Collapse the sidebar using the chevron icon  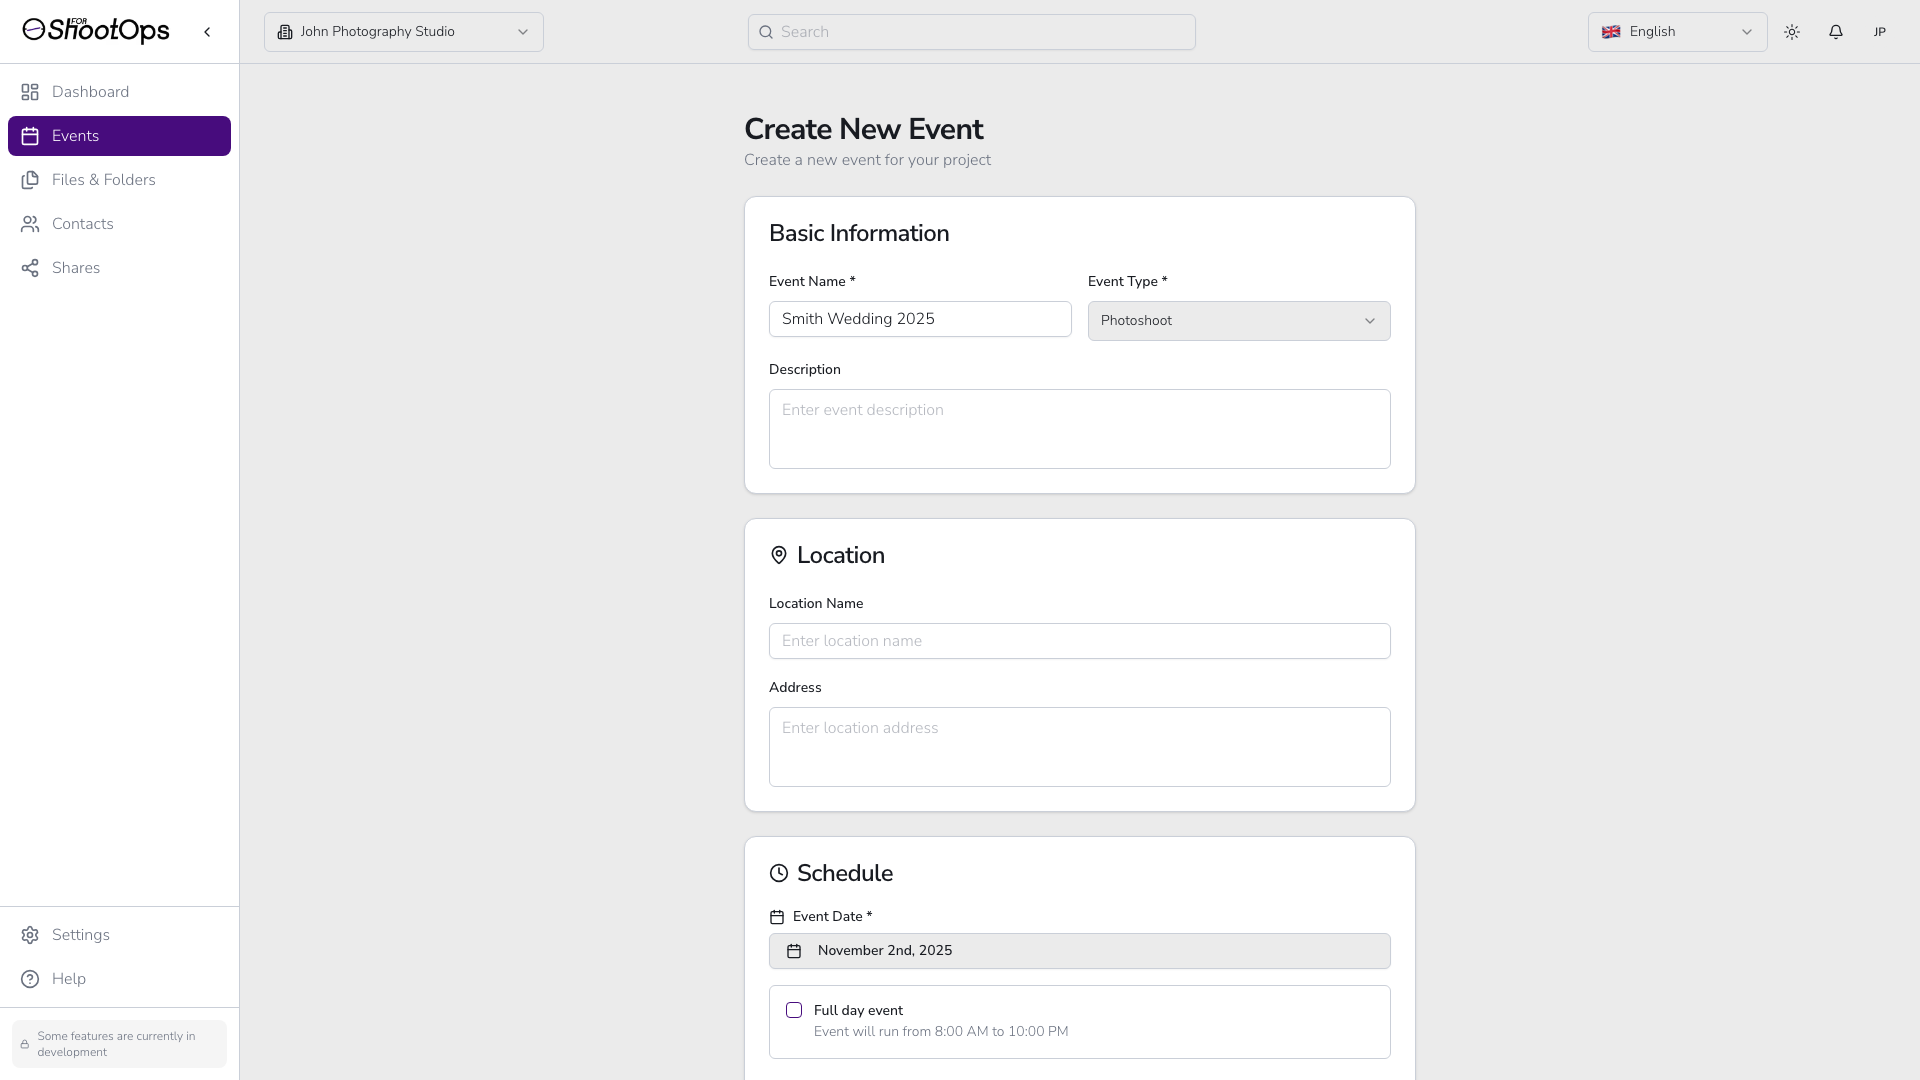[207, 32]
